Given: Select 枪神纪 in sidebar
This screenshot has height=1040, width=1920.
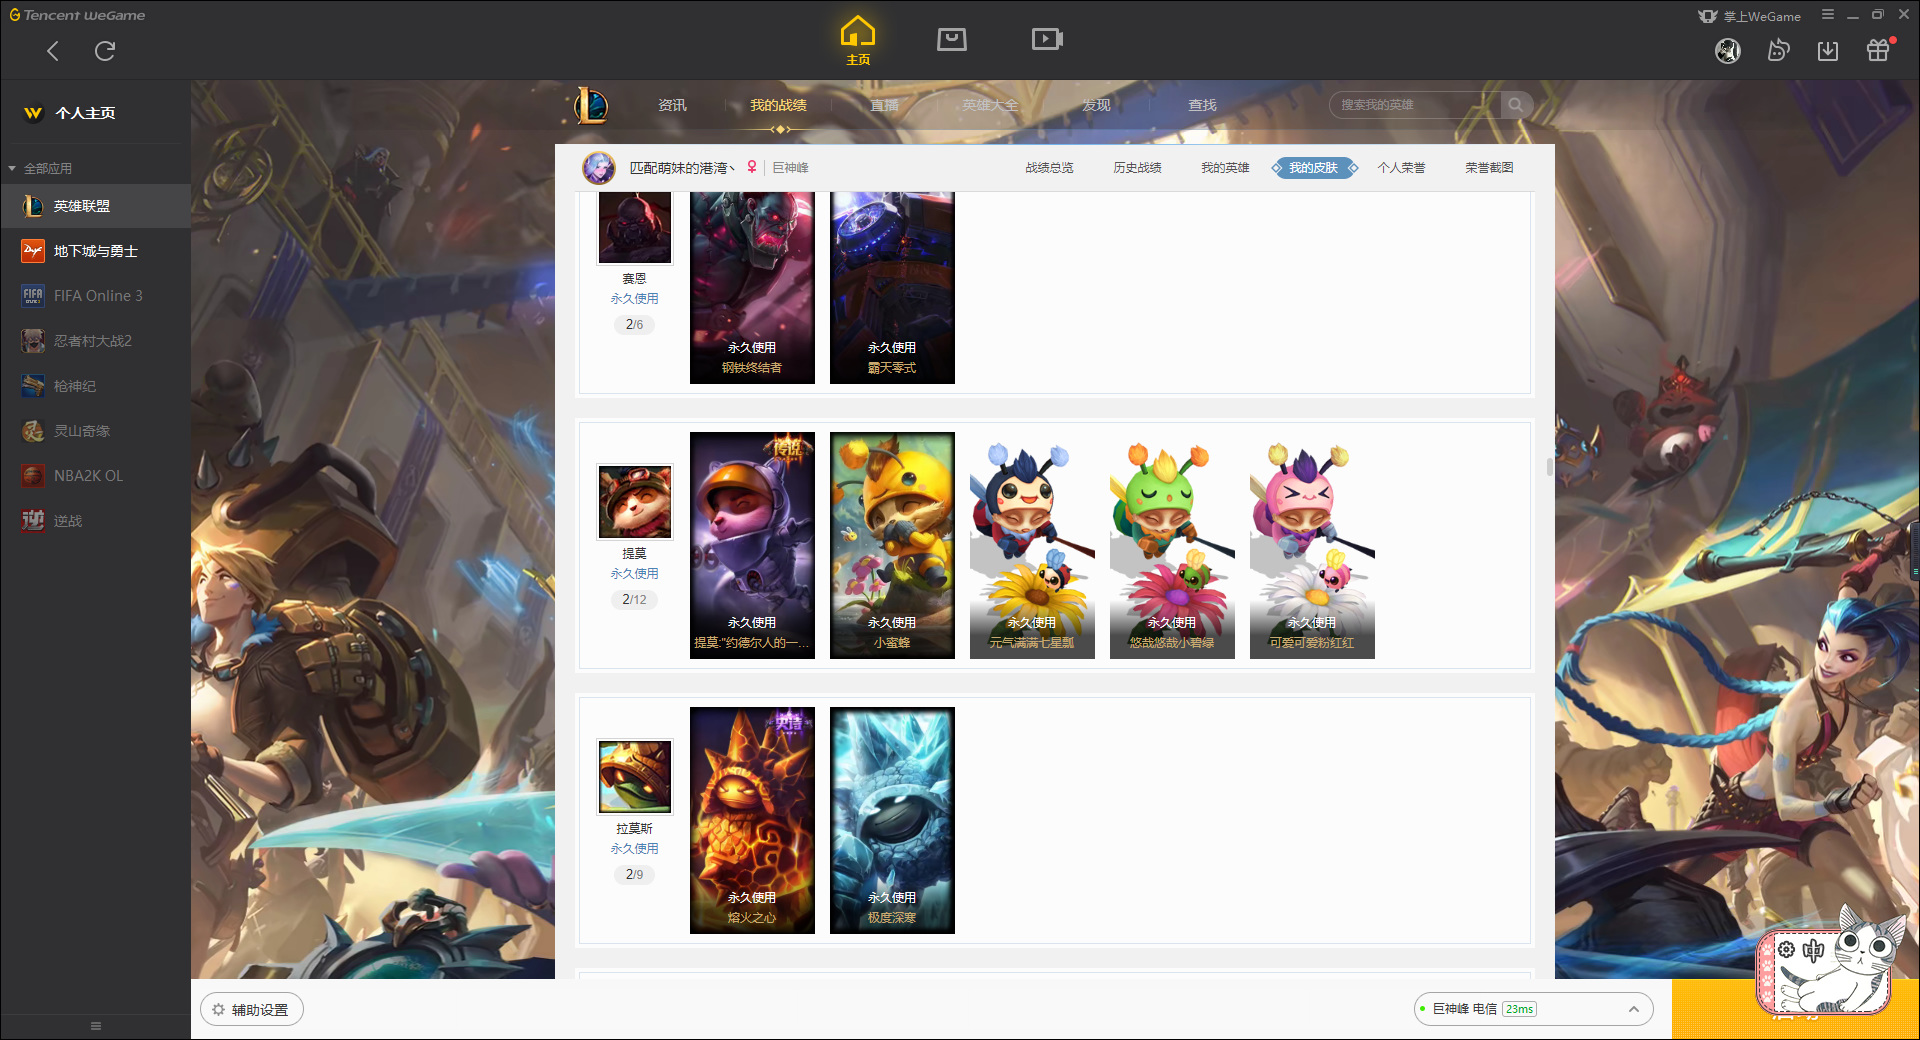Looking at the screenshot, I should [95, 386].
